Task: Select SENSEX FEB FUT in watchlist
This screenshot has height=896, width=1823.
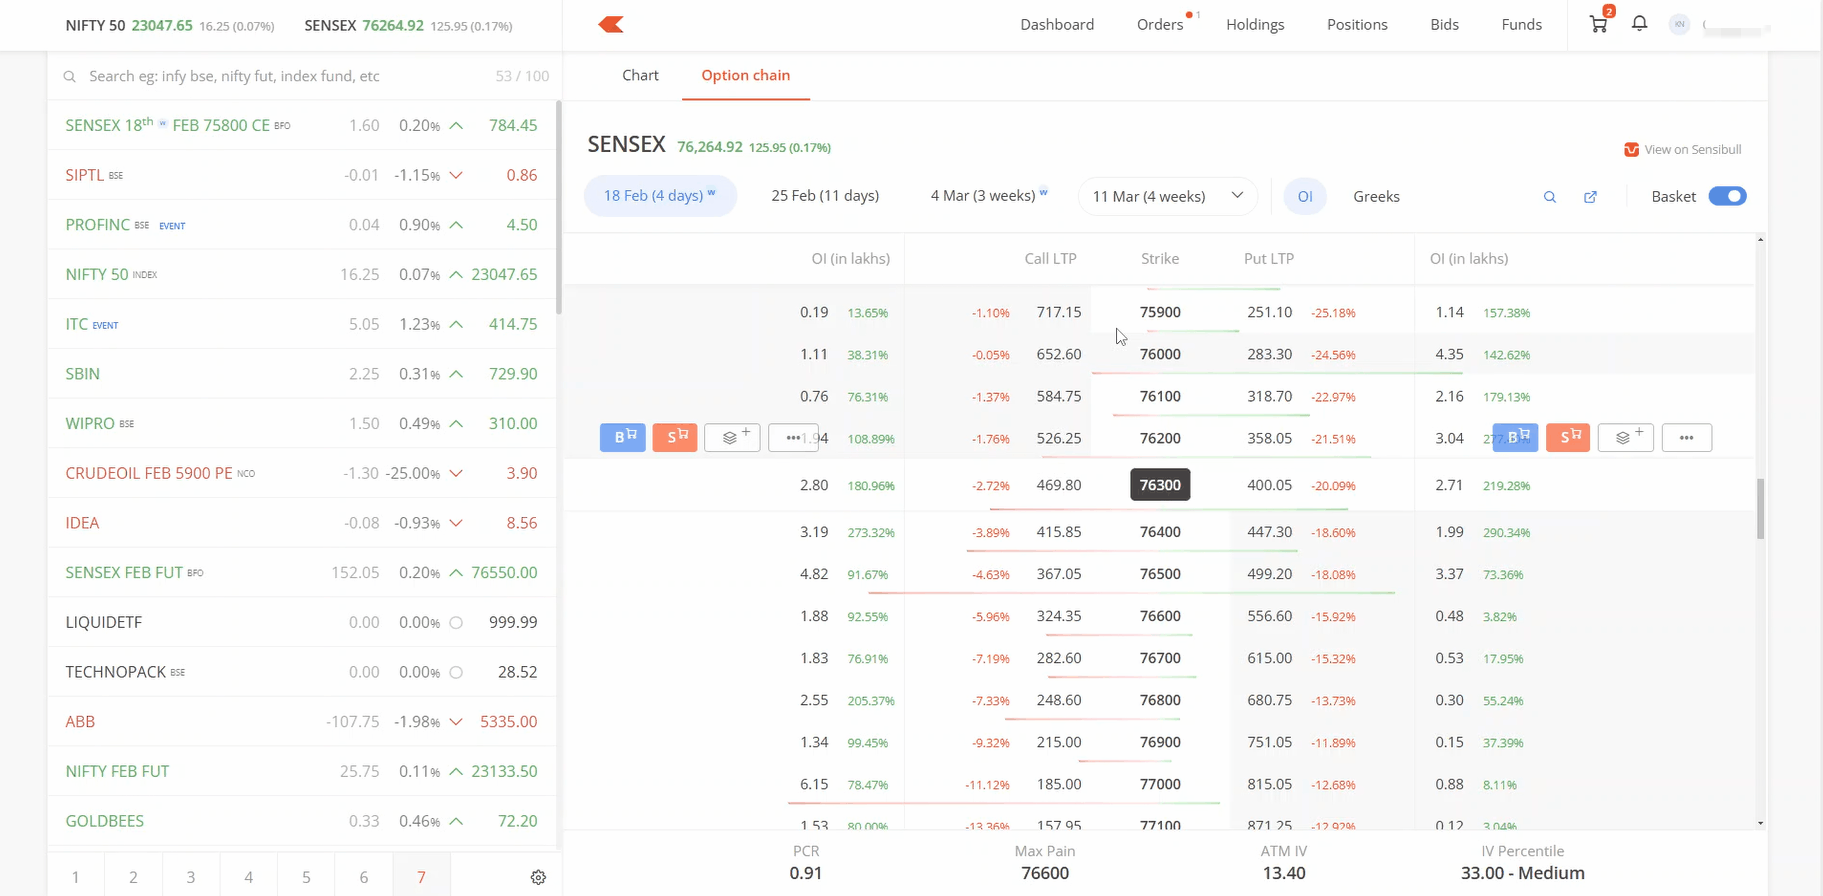Action: [x=301, y=573]
